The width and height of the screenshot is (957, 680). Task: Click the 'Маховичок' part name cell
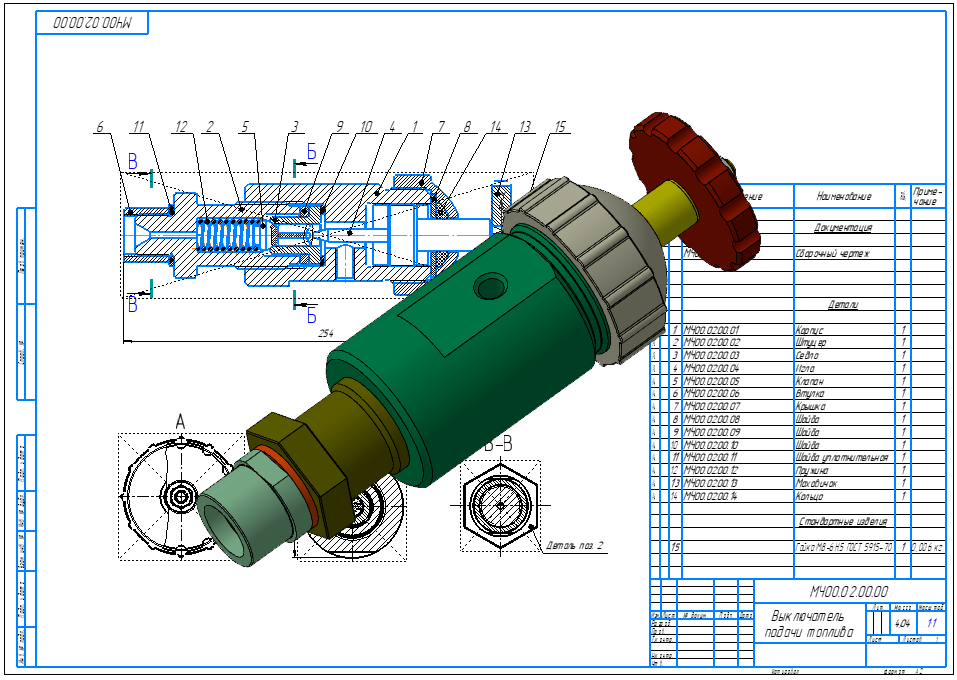(817, 483)
